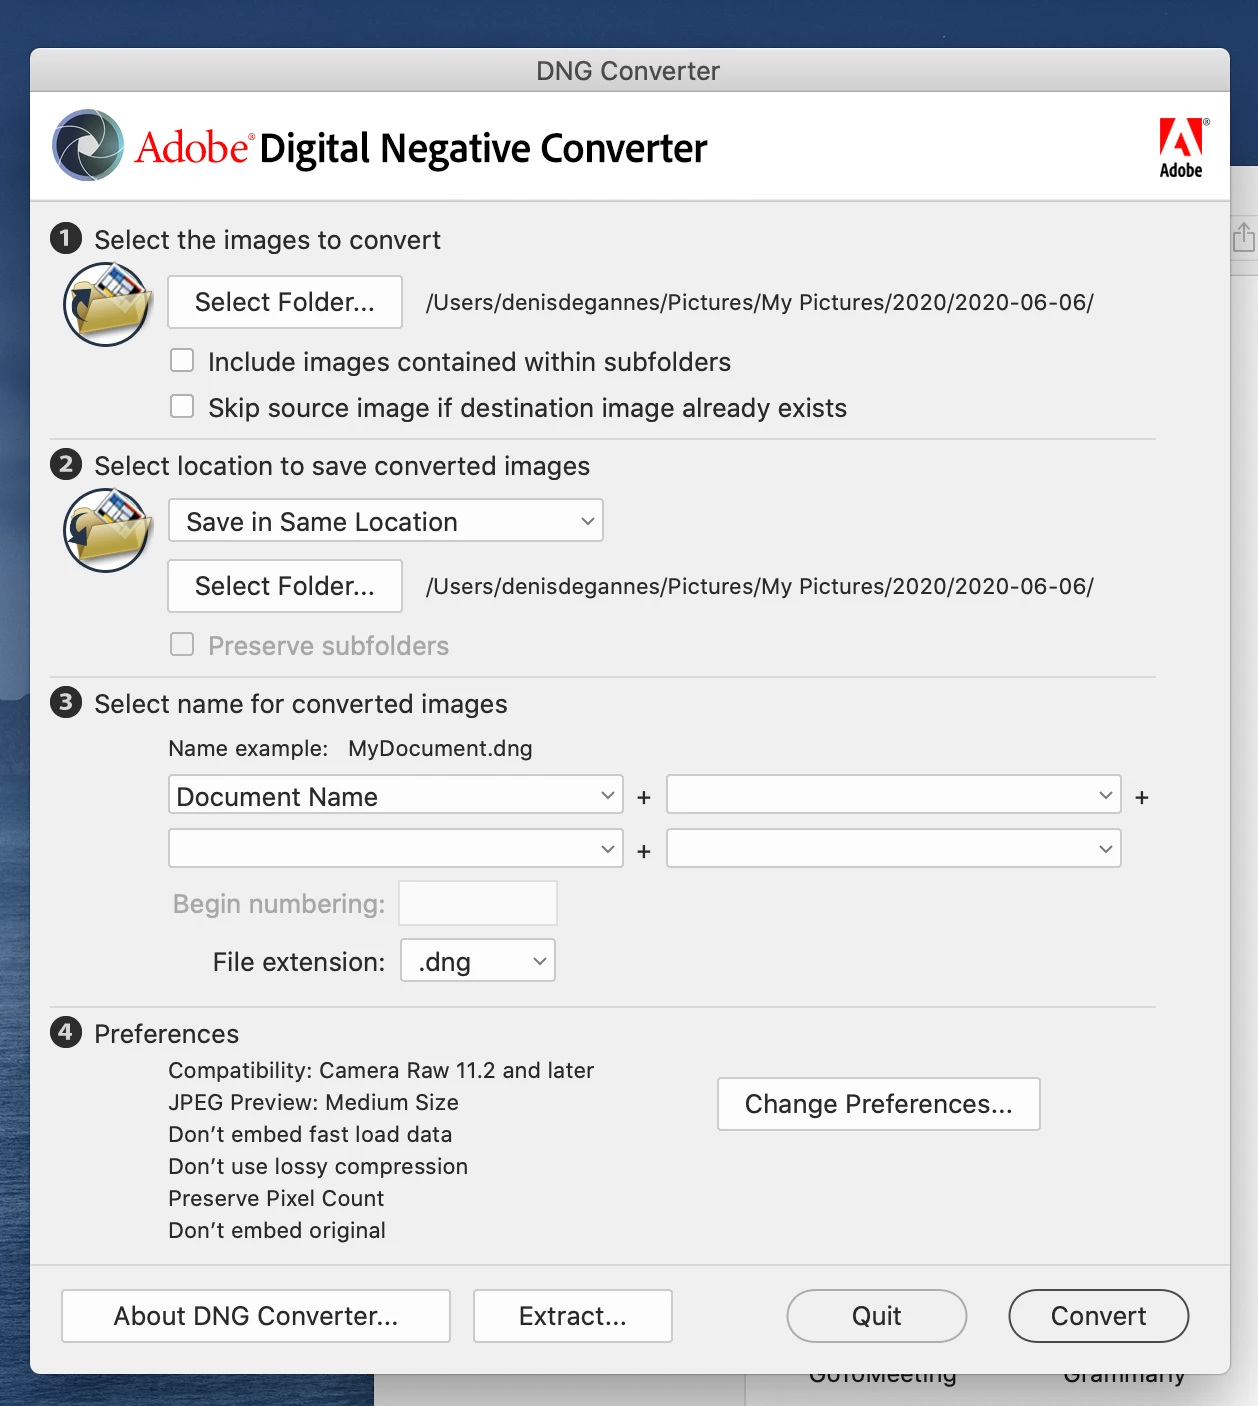1258x1406 pixels.
Task: Click the folder icon under step 2
Action: pyautogui.click(x=107, y=530)
